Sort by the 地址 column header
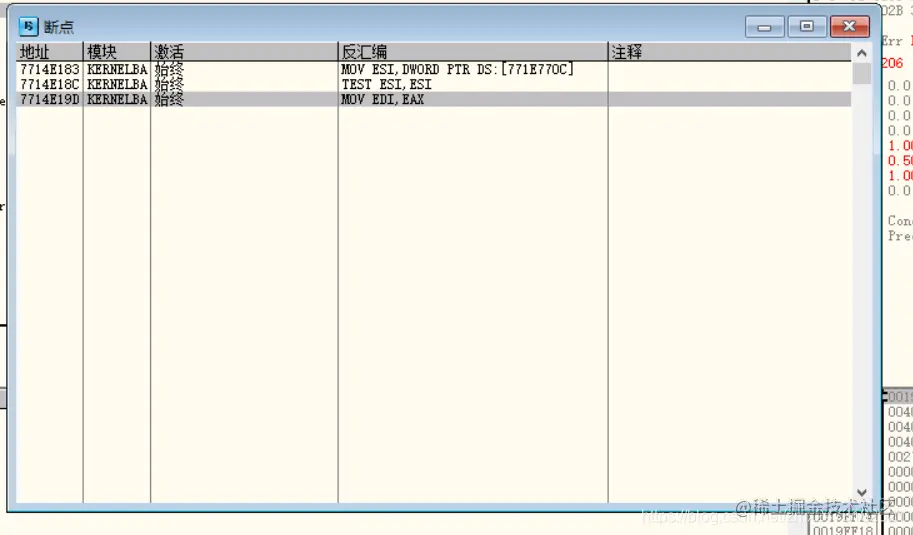The image size is (913, 535). (49, 52)
